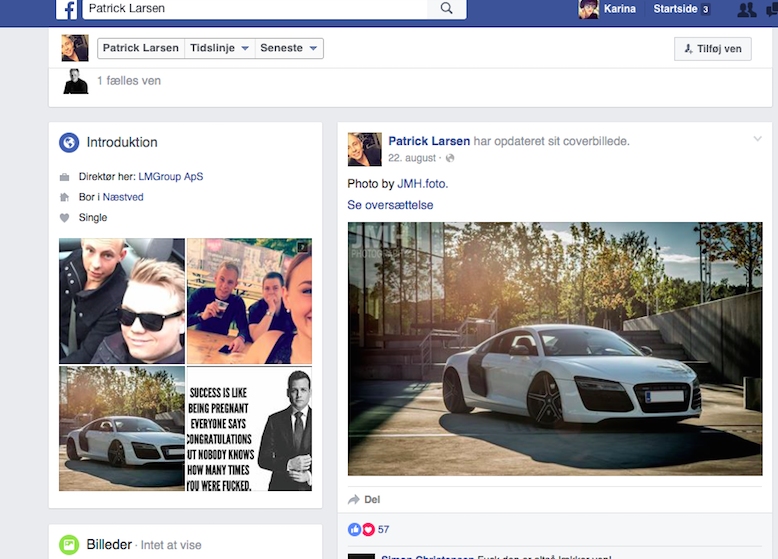Open Karina's profile picture icon
This screenshot has width=778, height=559.
pyautogui.click(x=588, y=9)
